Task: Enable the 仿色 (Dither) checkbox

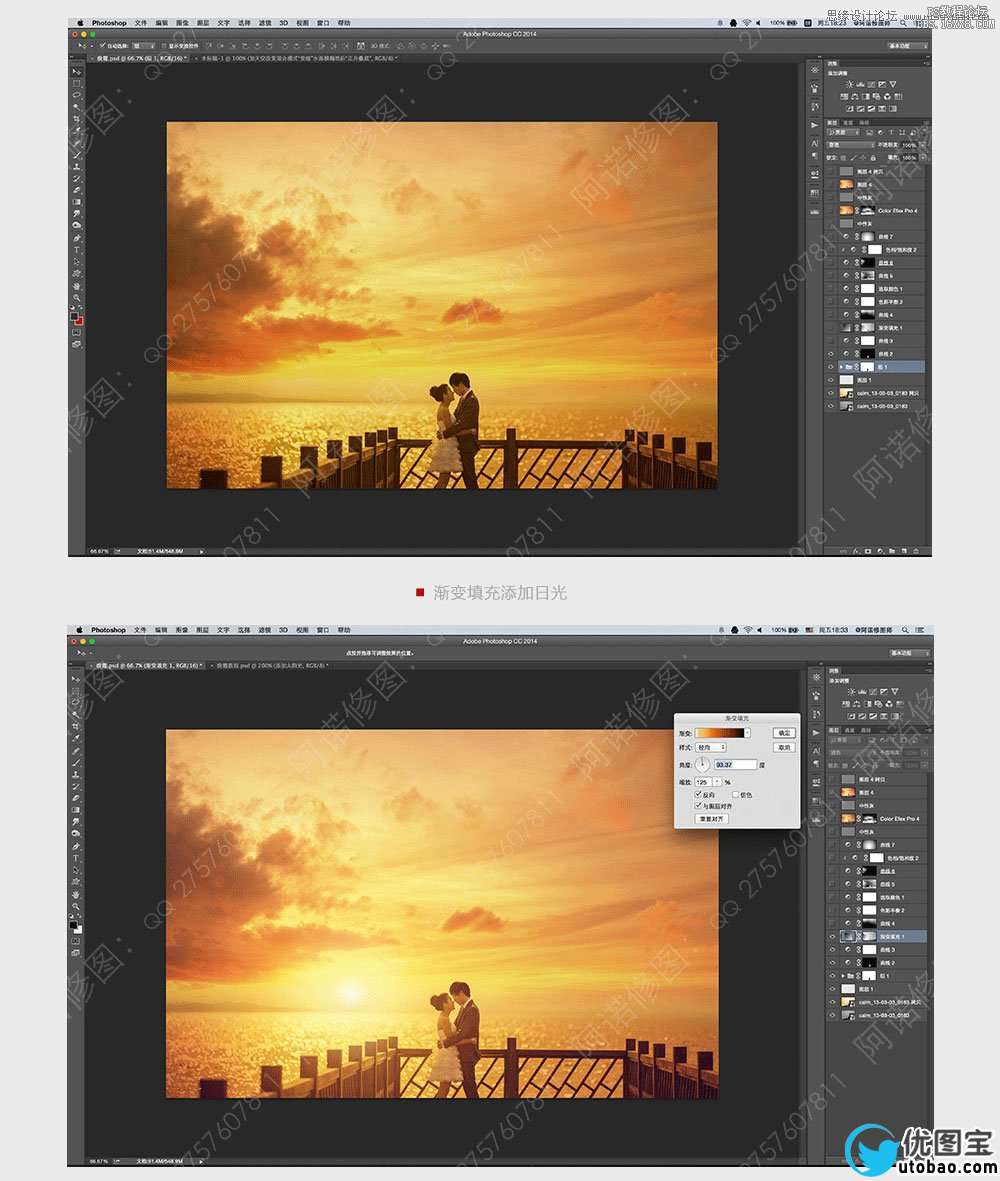Action: click(735, 795)
